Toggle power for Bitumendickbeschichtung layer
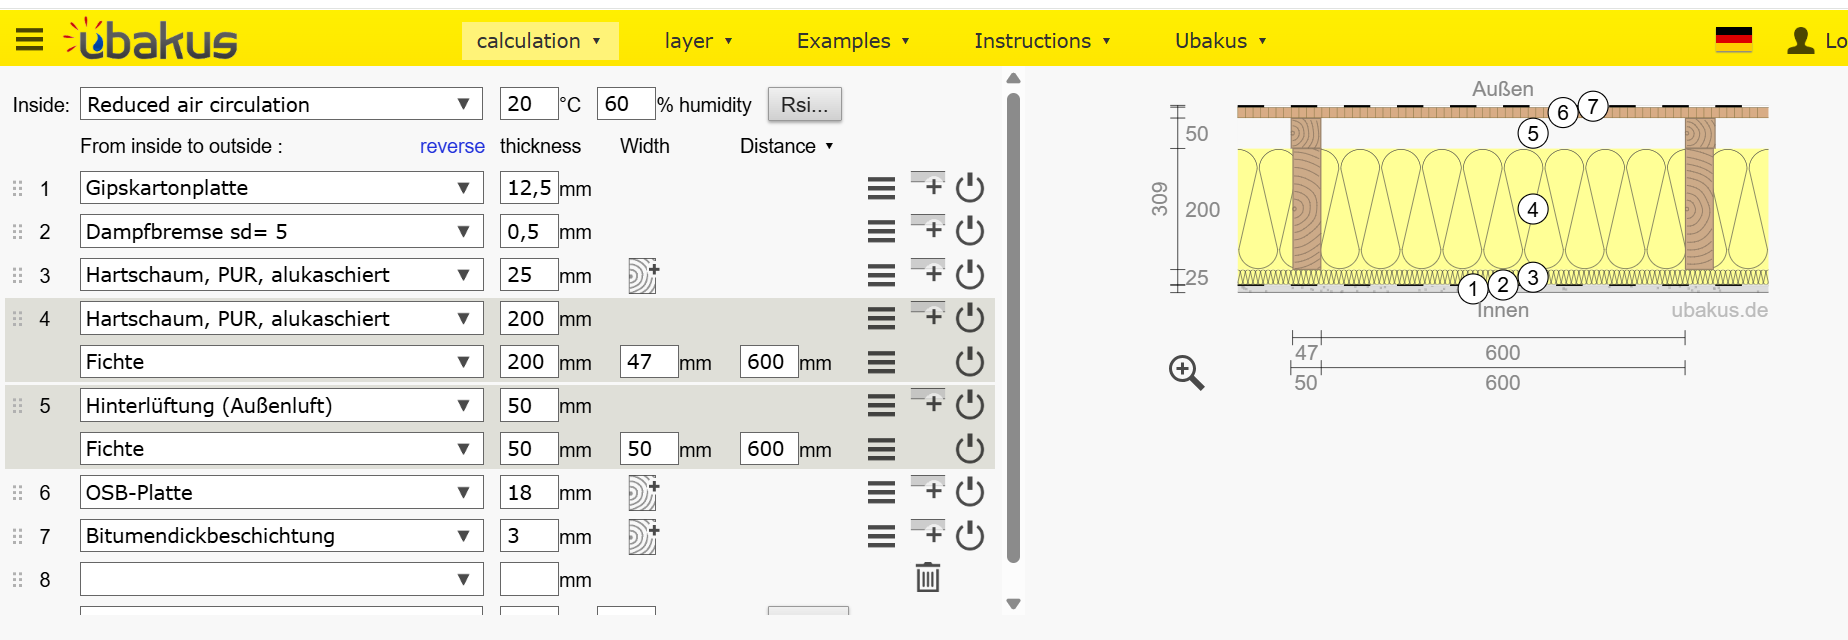 (969, 536)
